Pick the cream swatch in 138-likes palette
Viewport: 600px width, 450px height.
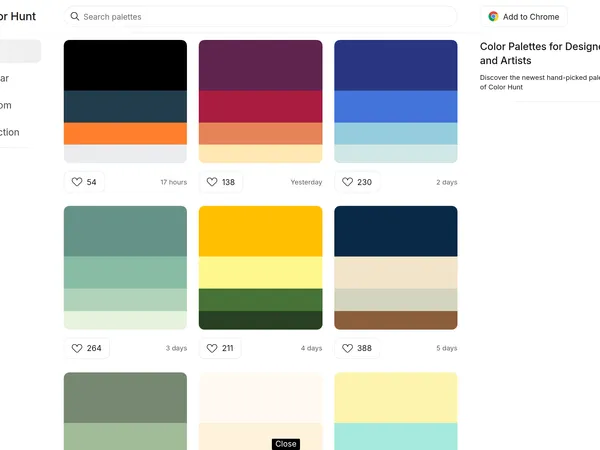coord(261,154)
